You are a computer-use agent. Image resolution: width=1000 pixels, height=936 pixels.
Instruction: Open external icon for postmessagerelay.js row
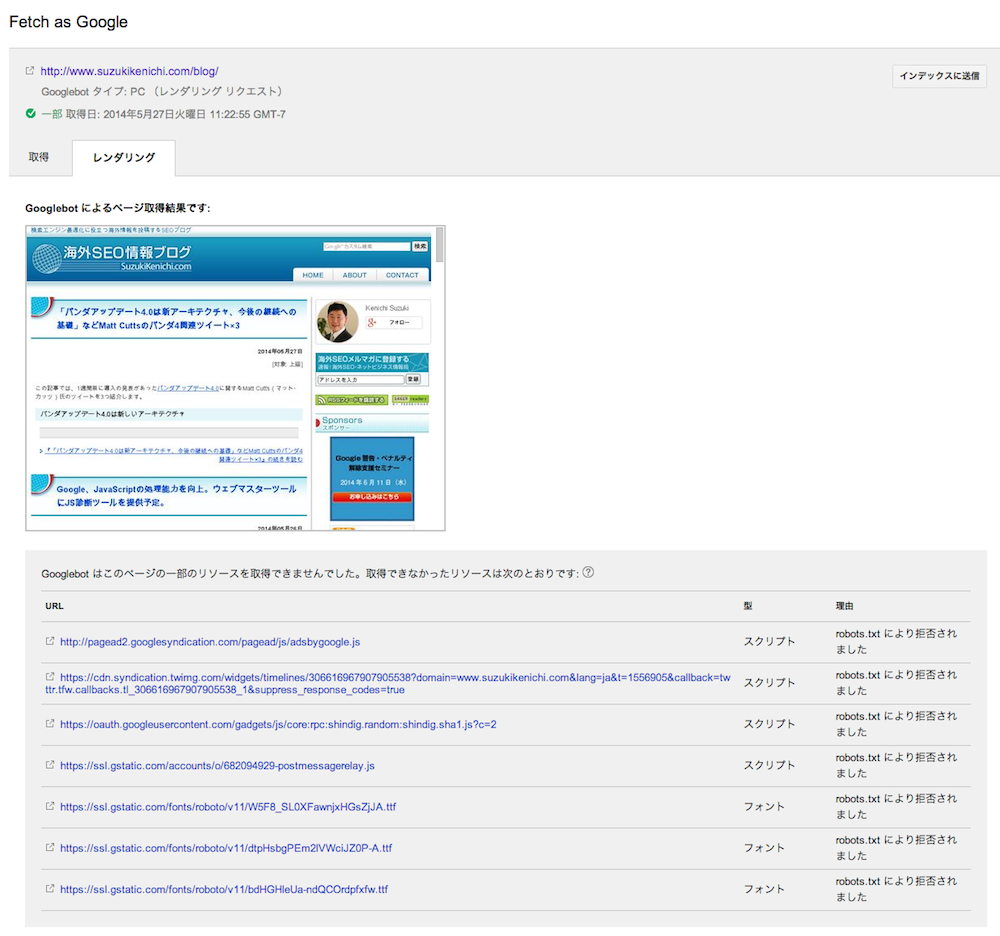[50, 764]
